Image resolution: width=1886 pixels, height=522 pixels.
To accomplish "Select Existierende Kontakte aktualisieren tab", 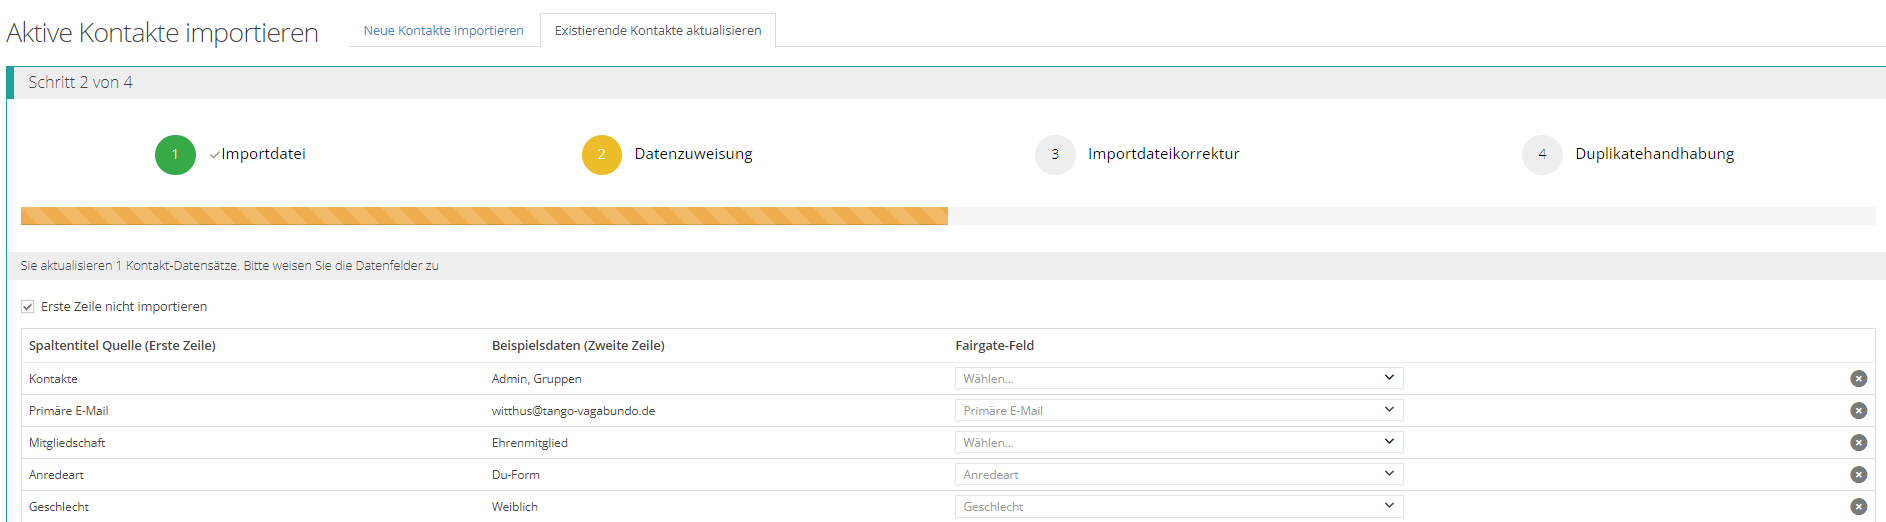I will point(657,31).
